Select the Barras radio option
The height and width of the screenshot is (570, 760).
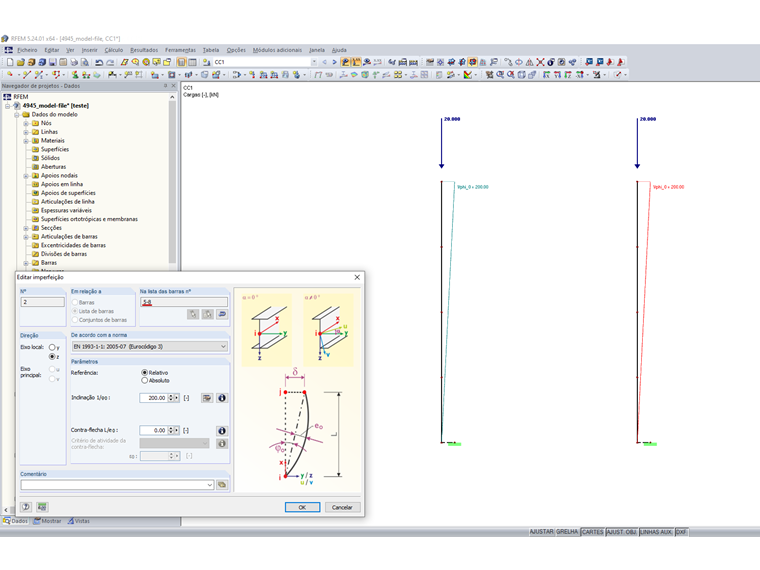(x=75, y=302)
